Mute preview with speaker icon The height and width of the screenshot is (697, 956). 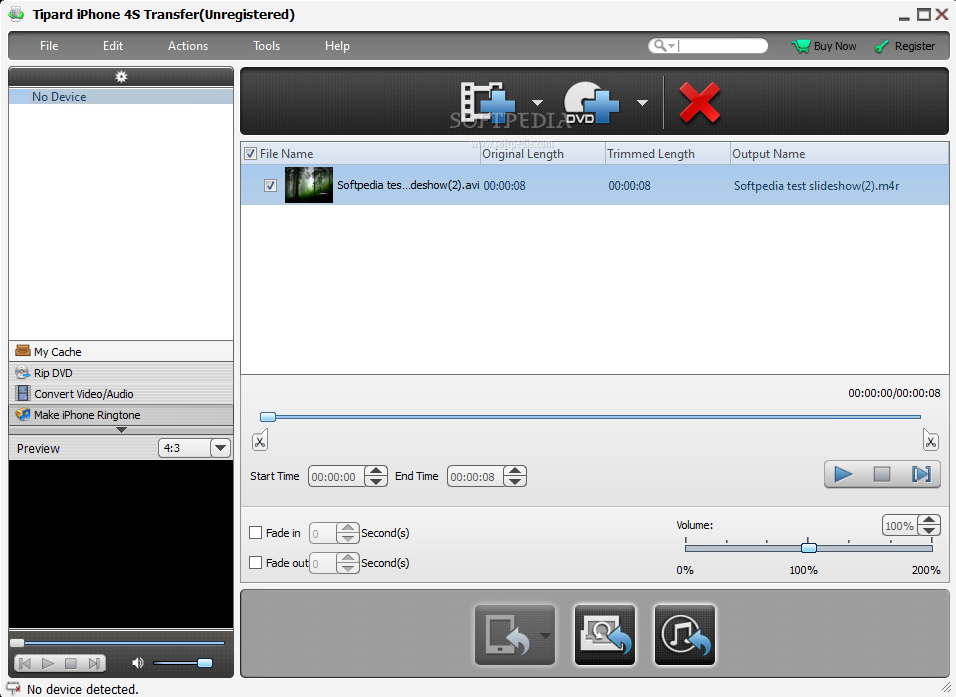click(138, 663)
